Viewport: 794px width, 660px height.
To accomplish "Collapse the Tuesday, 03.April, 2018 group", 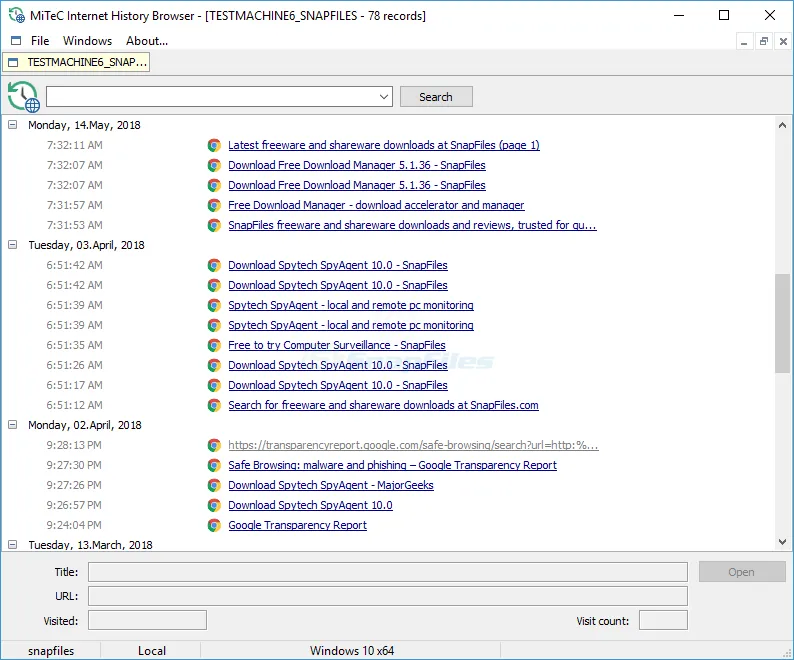I will 13,245.
